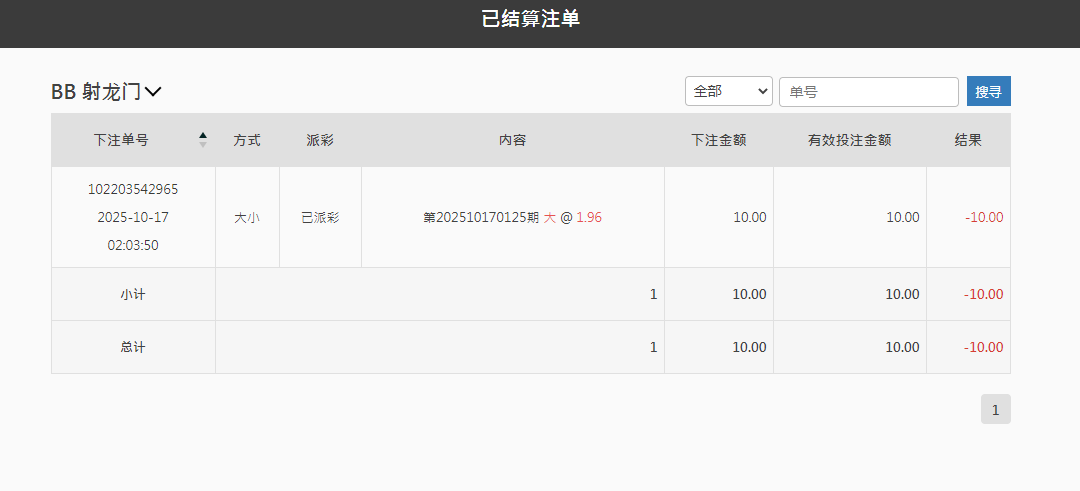Click the 已派彩 payout status cell
The height and width of the screenshot is (491, 1080).
tap(320, 217)
